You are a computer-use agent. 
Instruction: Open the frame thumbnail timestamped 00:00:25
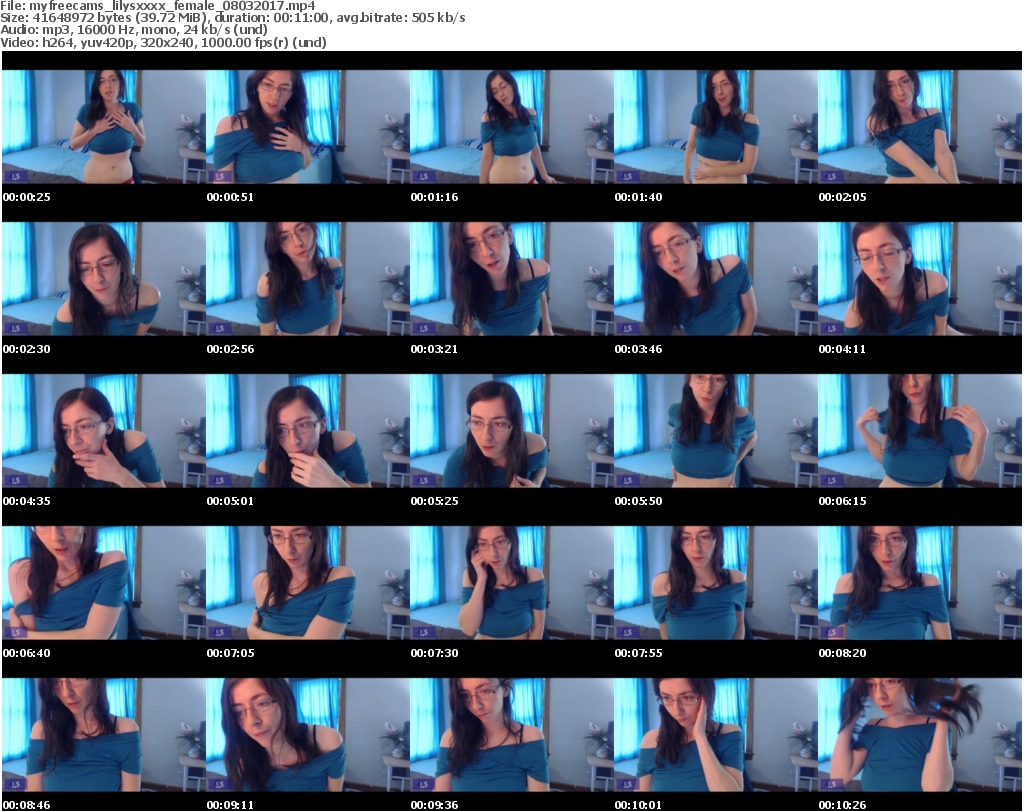[x=104, y=127]
